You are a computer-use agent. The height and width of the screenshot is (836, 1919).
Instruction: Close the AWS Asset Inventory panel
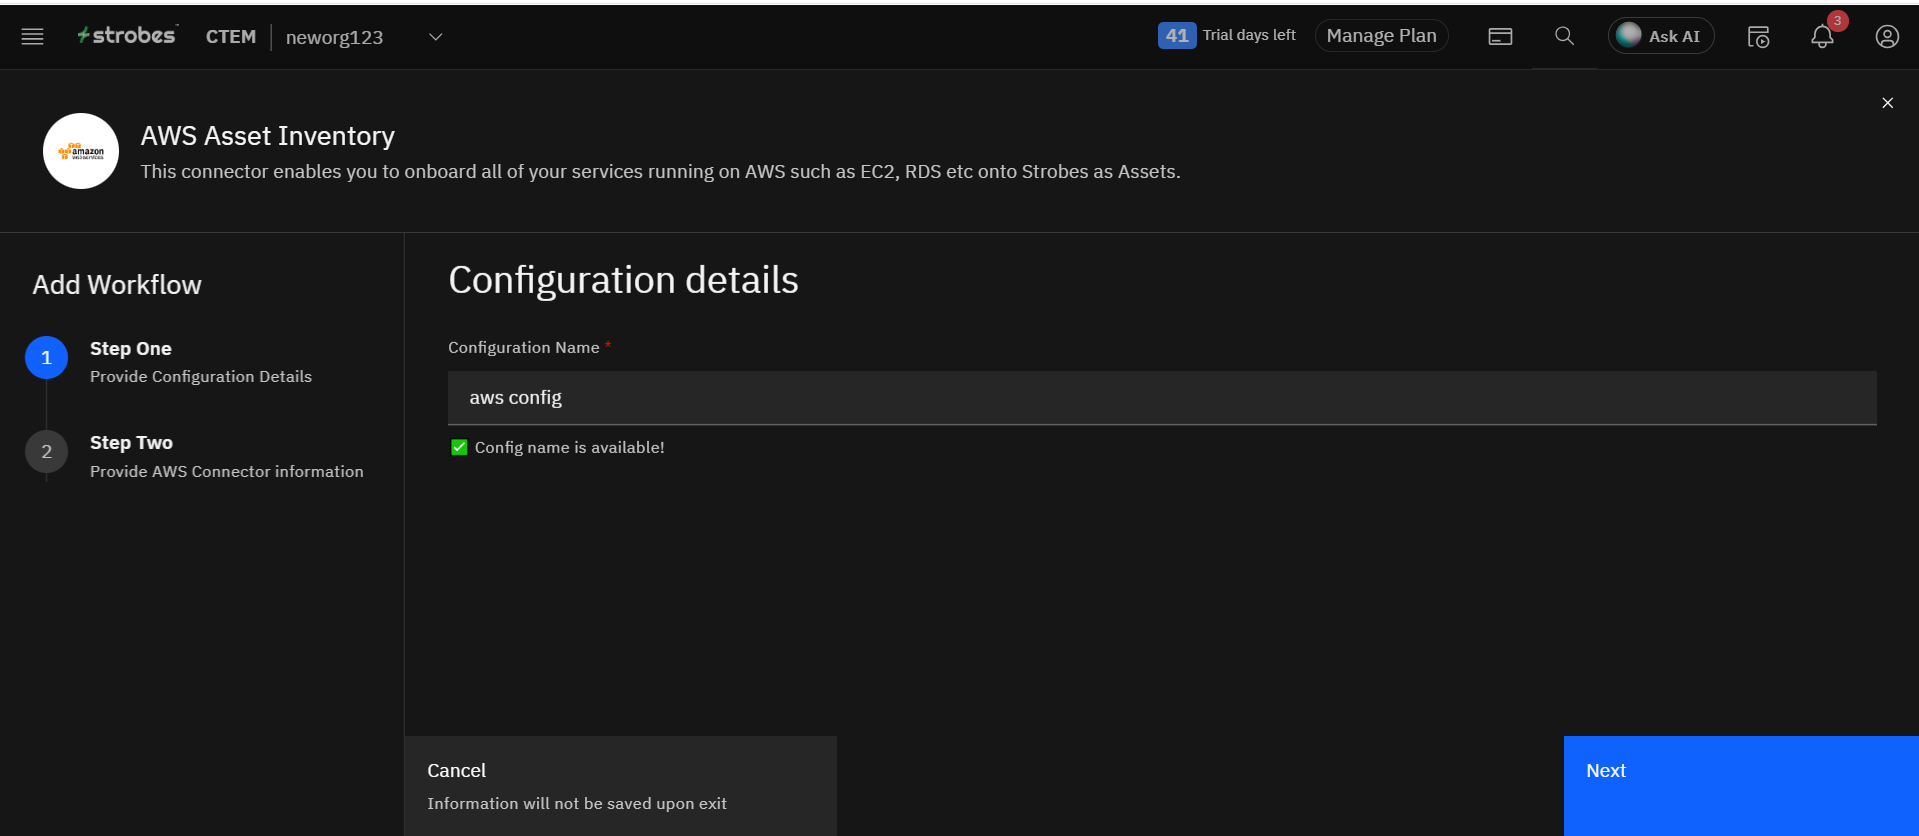click(x=1887, y=103)
